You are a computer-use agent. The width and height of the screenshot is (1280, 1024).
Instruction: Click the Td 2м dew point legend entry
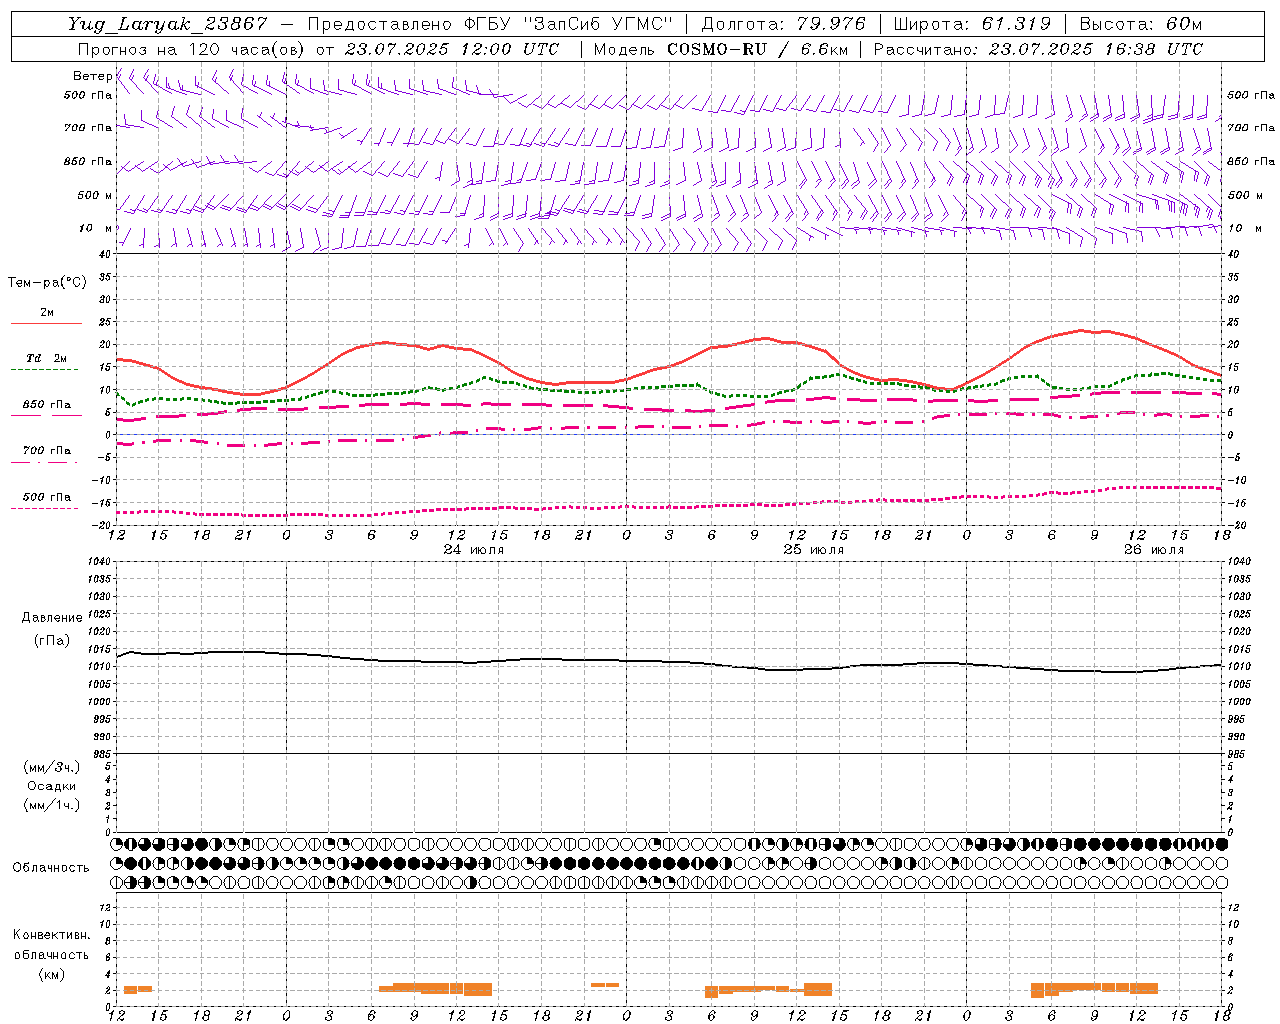click(x=46, y=358)
